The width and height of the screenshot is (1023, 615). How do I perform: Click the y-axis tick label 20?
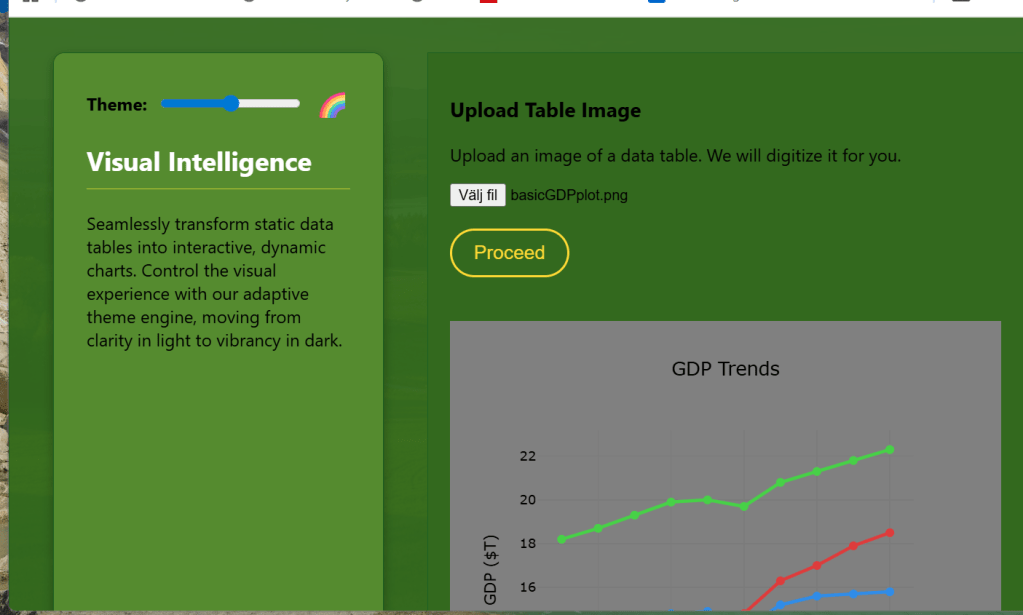pyautogui.click(x=528, y=500)
